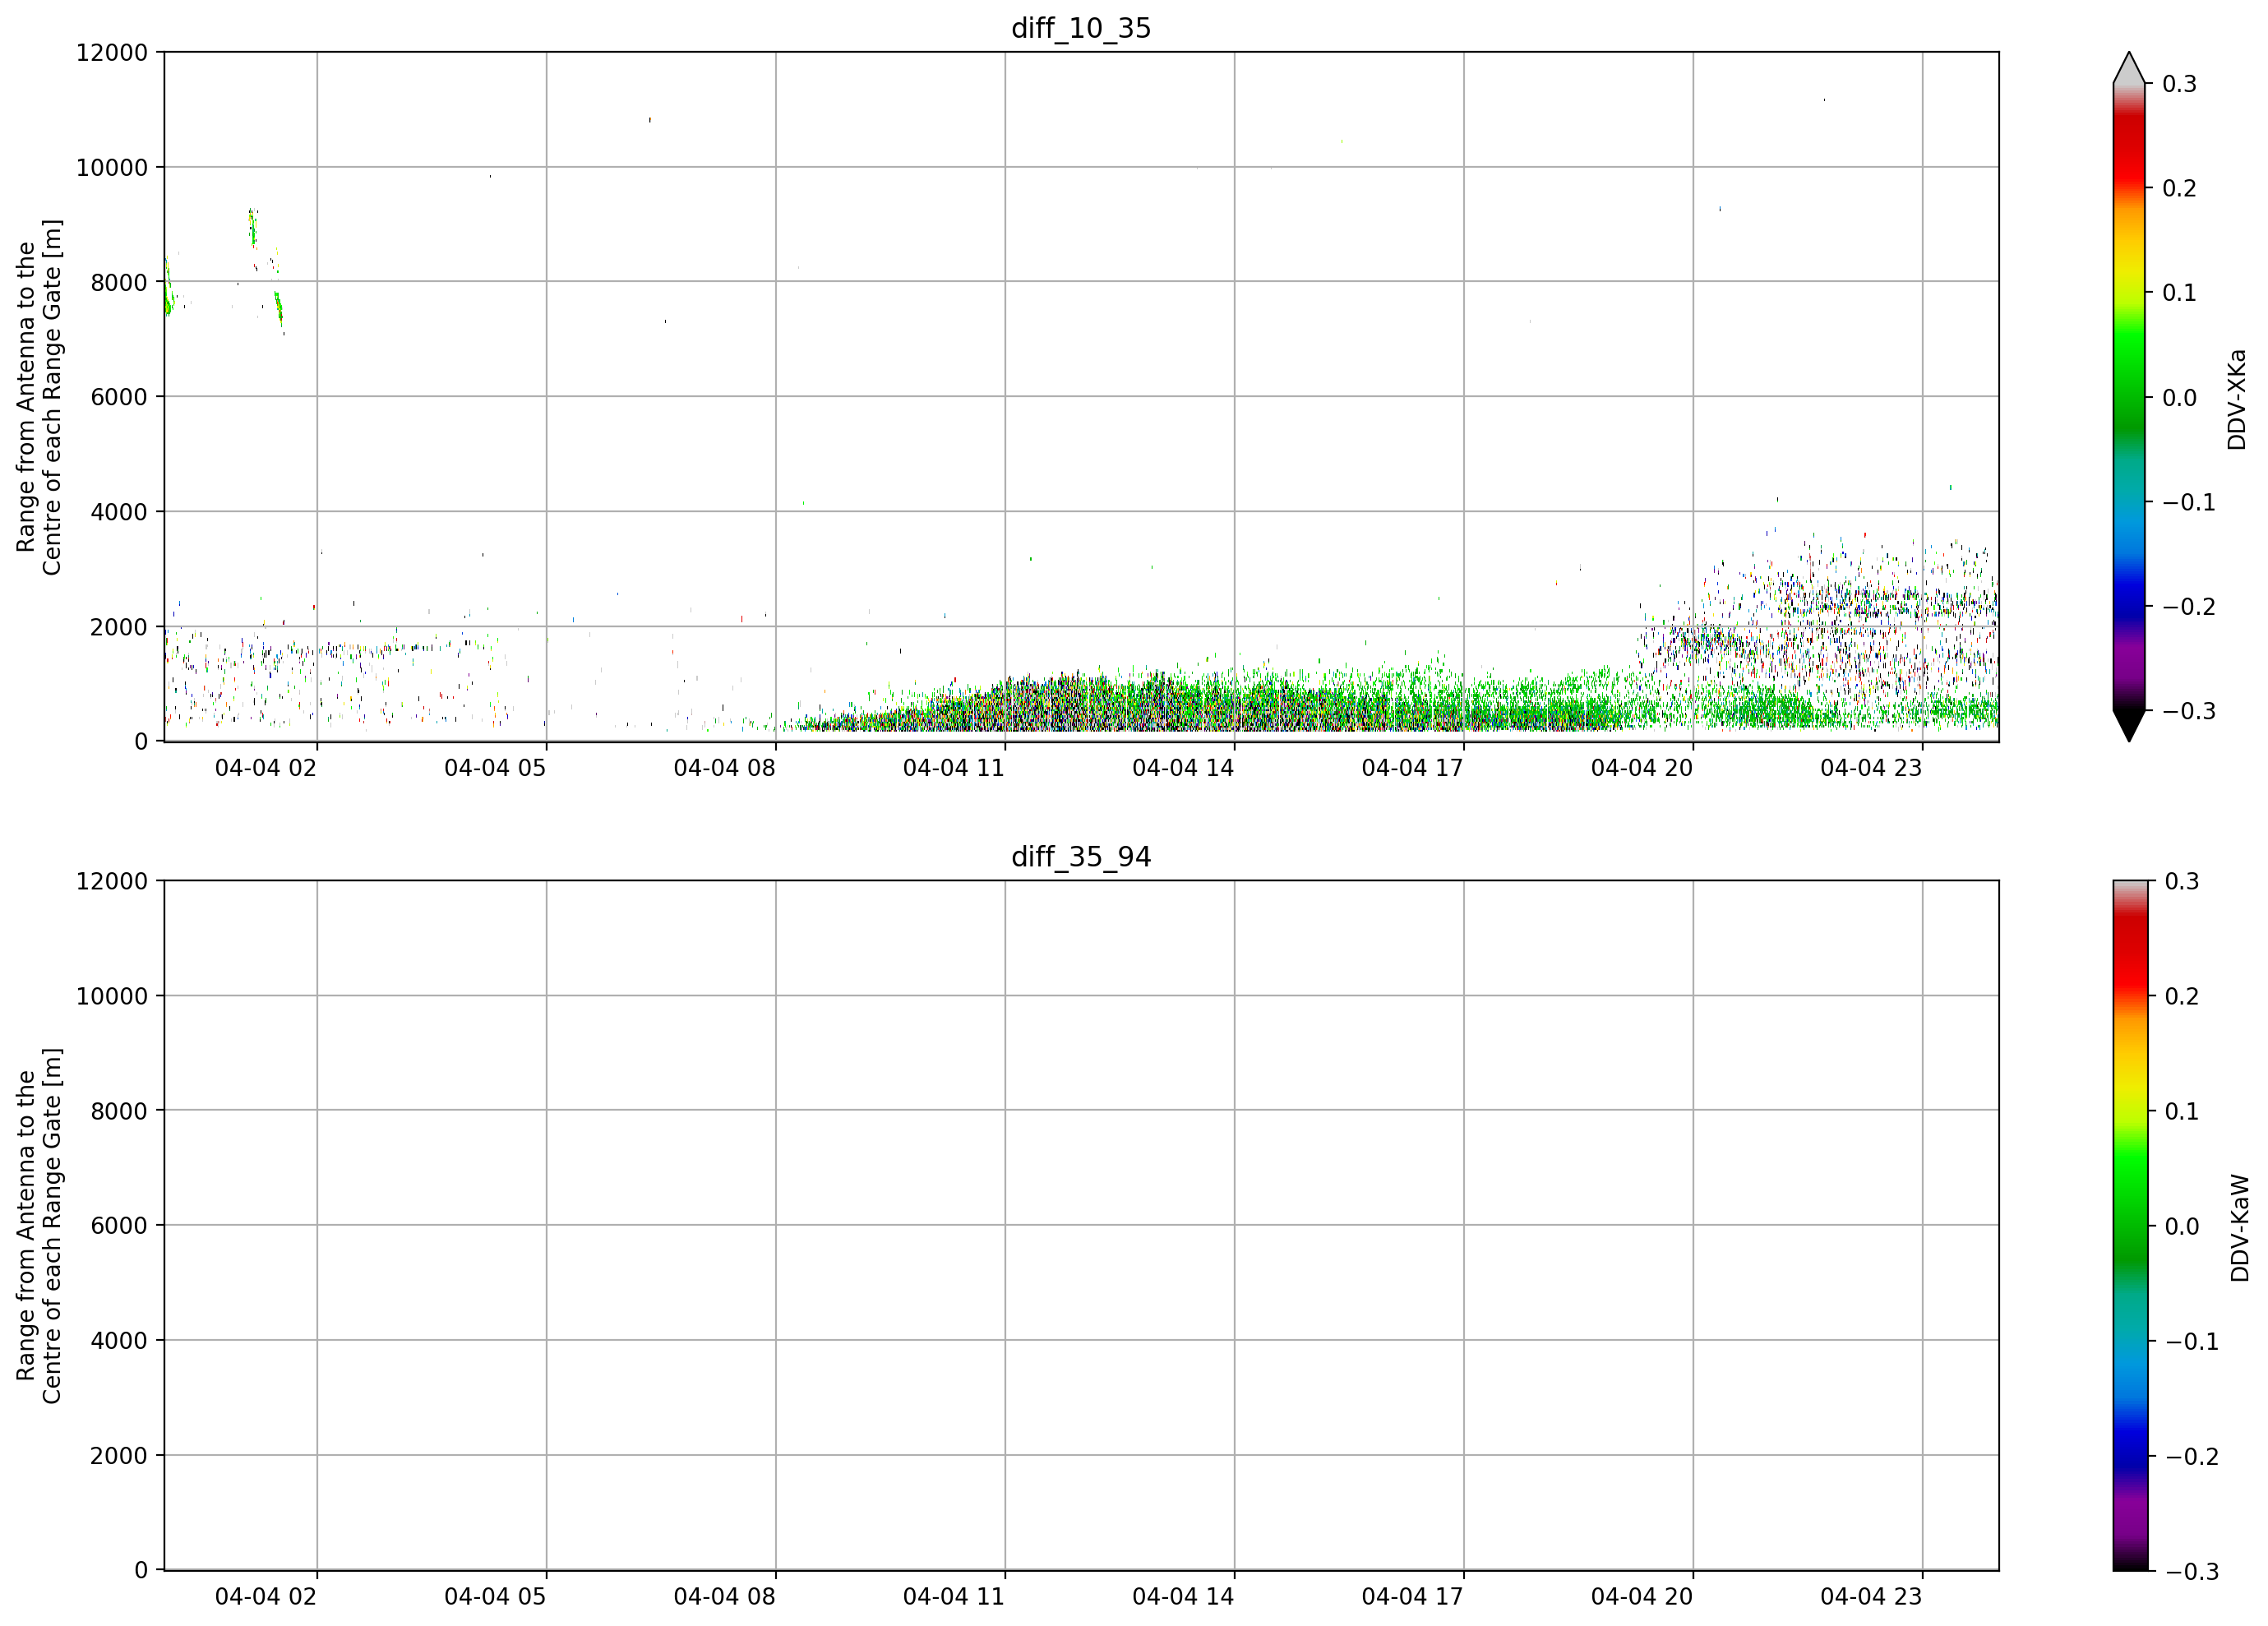Click the 4000 y-tick in diff_10_35 plot
This screenshot has height=1626, width=2268.
pos(119,512)
